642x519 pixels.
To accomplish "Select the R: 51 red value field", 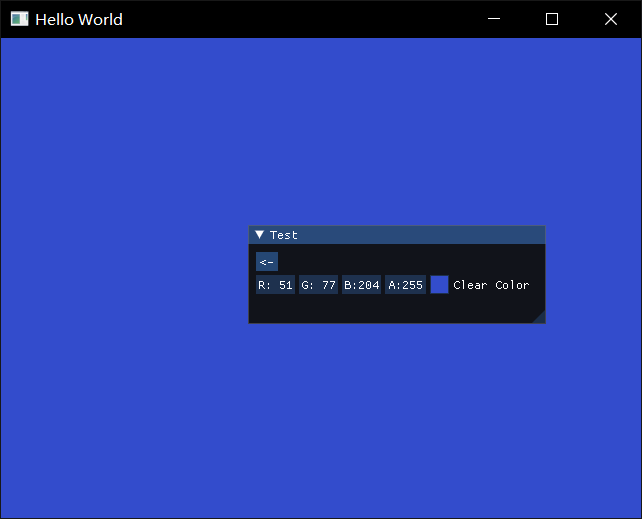I will pos(276,285).
